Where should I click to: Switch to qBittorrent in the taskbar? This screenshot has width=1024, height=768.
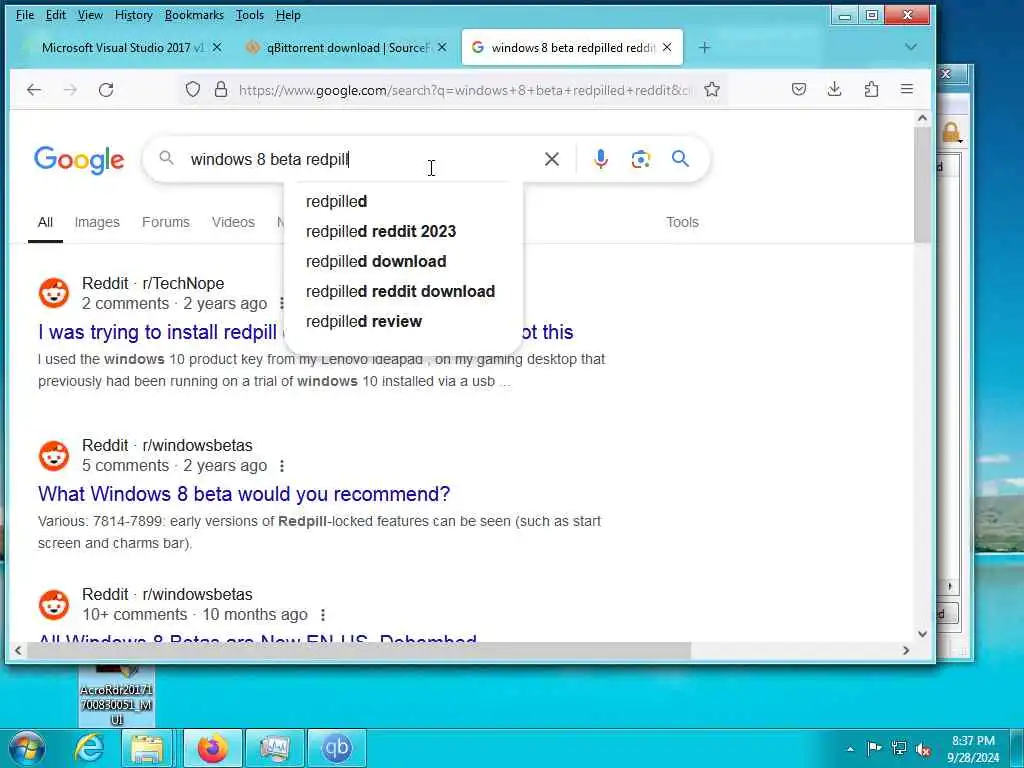click(336, 748)
